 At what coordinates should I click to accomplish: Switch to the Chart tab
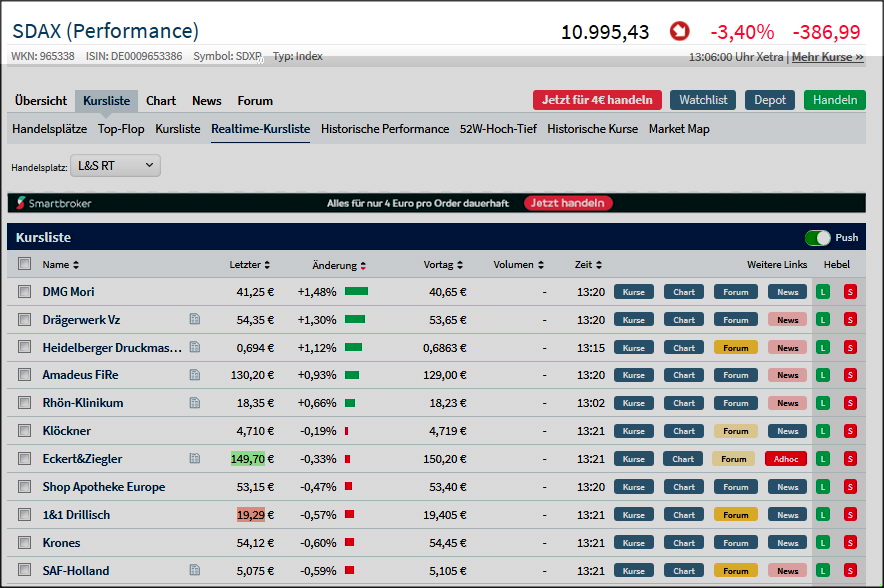161,101
